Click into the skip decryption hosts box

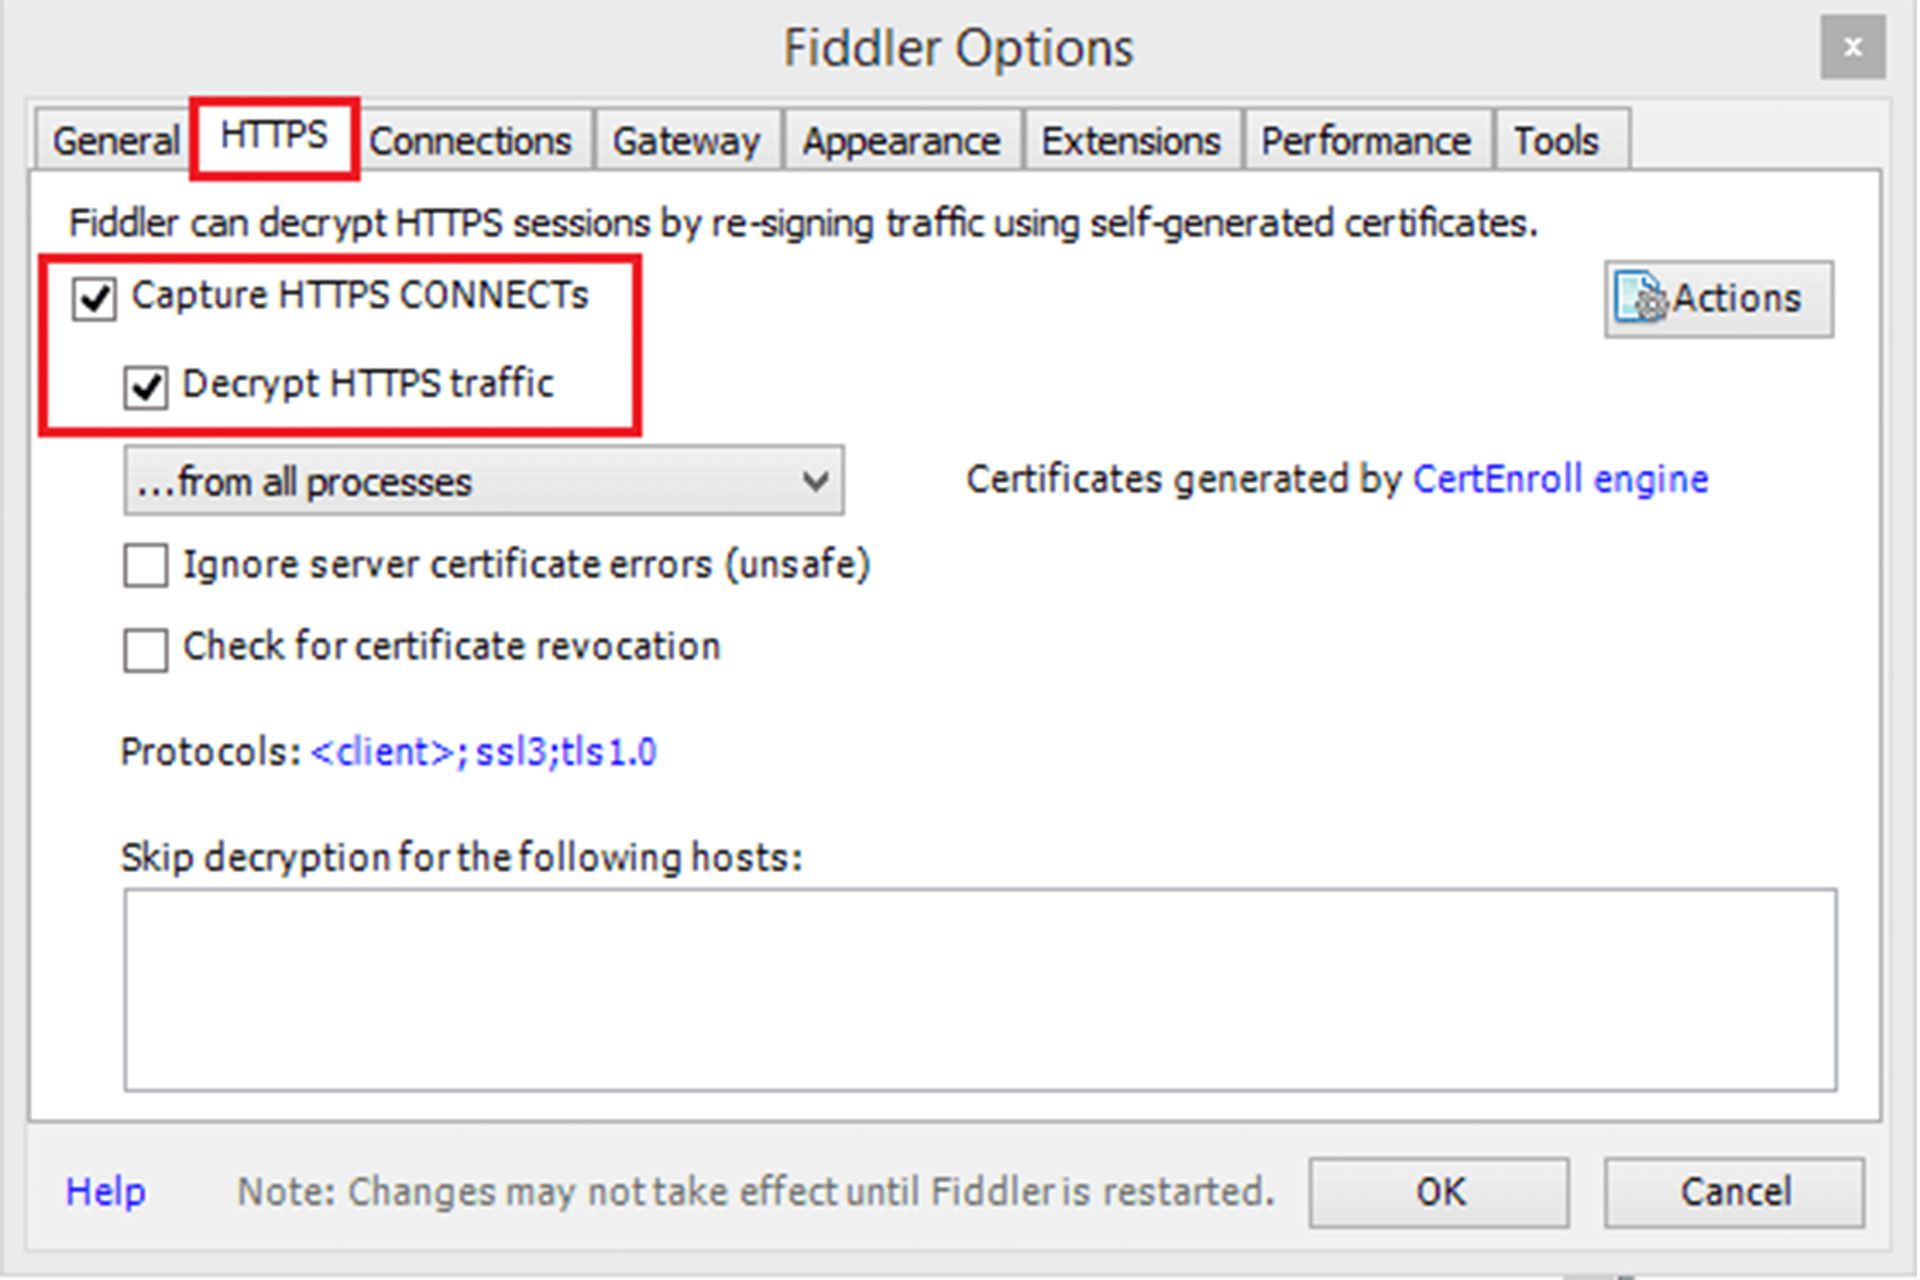pos(980,990)
